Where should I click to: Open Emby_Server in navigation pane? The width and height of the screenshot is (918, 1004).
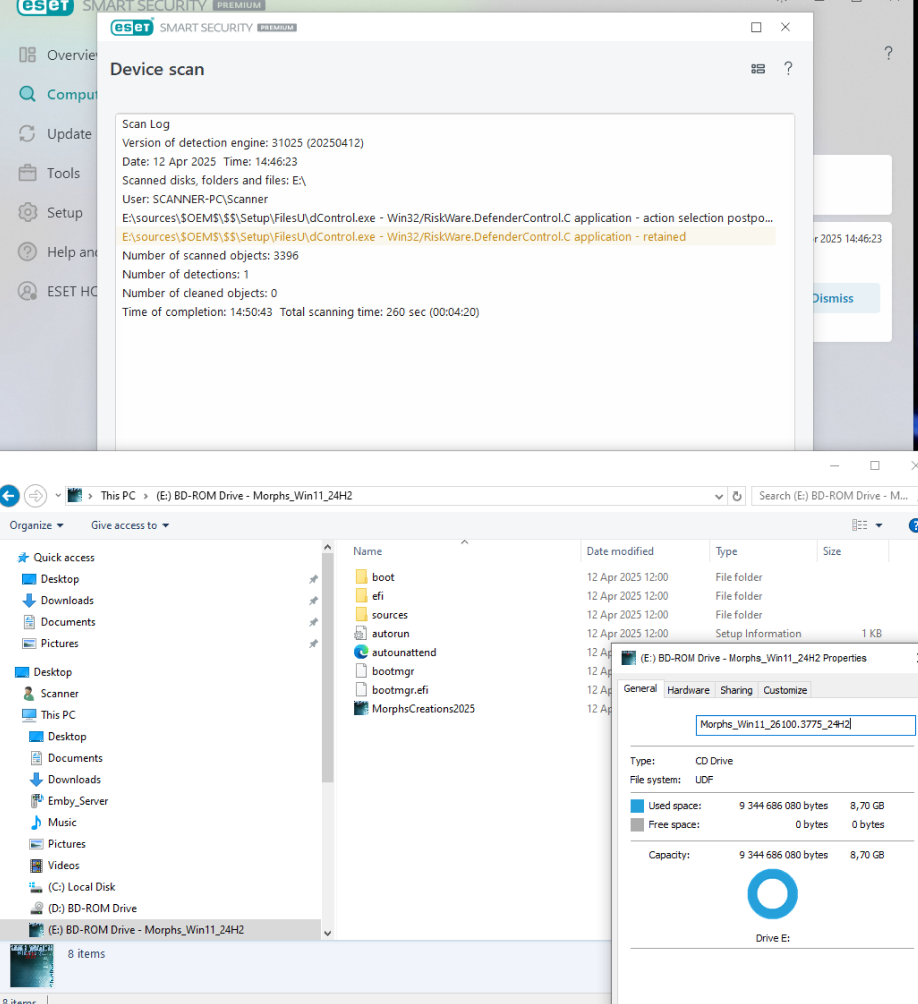(77, 801)
